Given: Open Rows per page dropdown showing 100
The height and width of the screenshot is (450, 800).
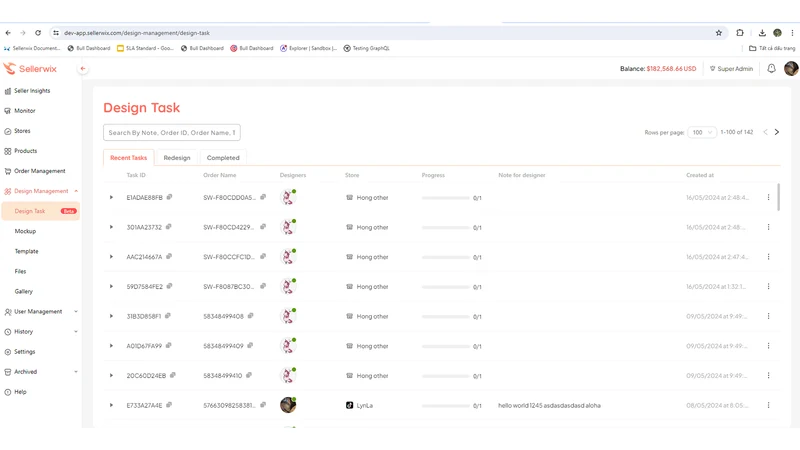Looking at the screenshot, I should (702, 132).
